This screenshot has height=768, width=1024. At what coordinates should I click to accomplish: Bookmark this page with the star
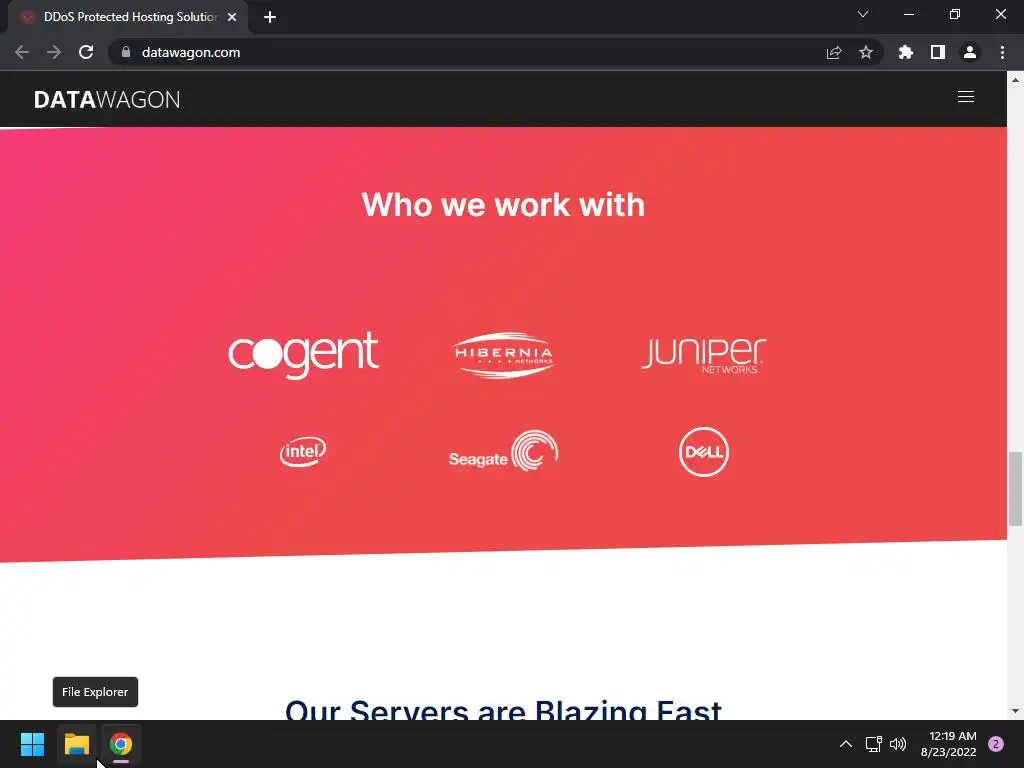tap(866, 52)
